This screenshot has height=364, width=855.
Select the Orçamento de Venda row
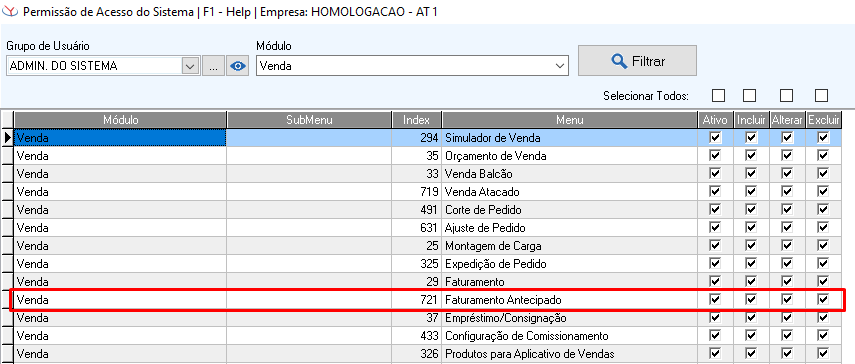[427, 156]
